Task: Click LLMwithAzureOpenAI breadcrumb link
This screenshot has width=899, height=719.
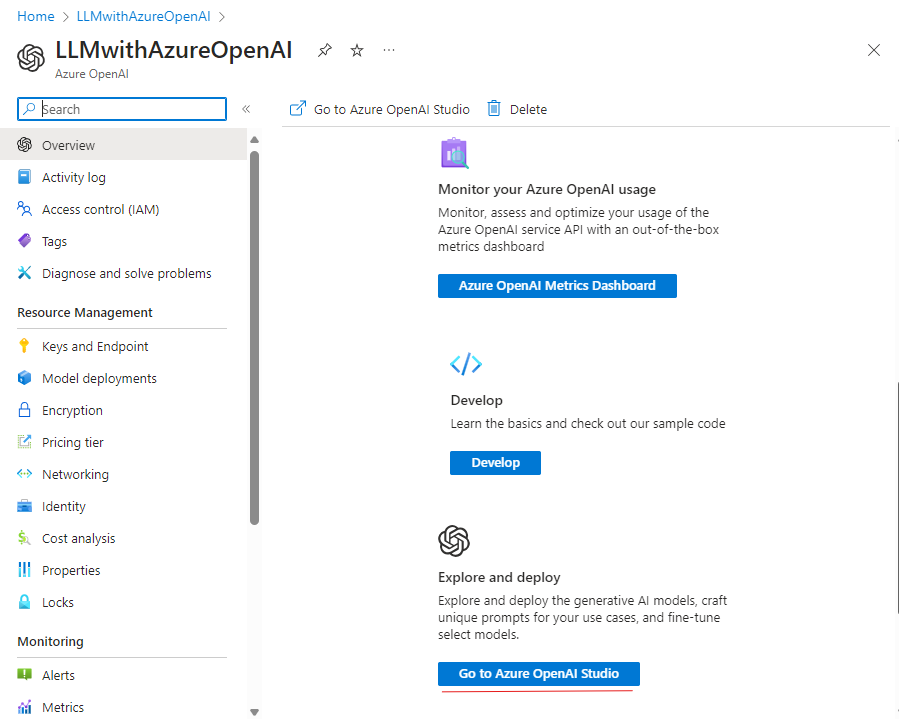Action: [x=143, y=16]
